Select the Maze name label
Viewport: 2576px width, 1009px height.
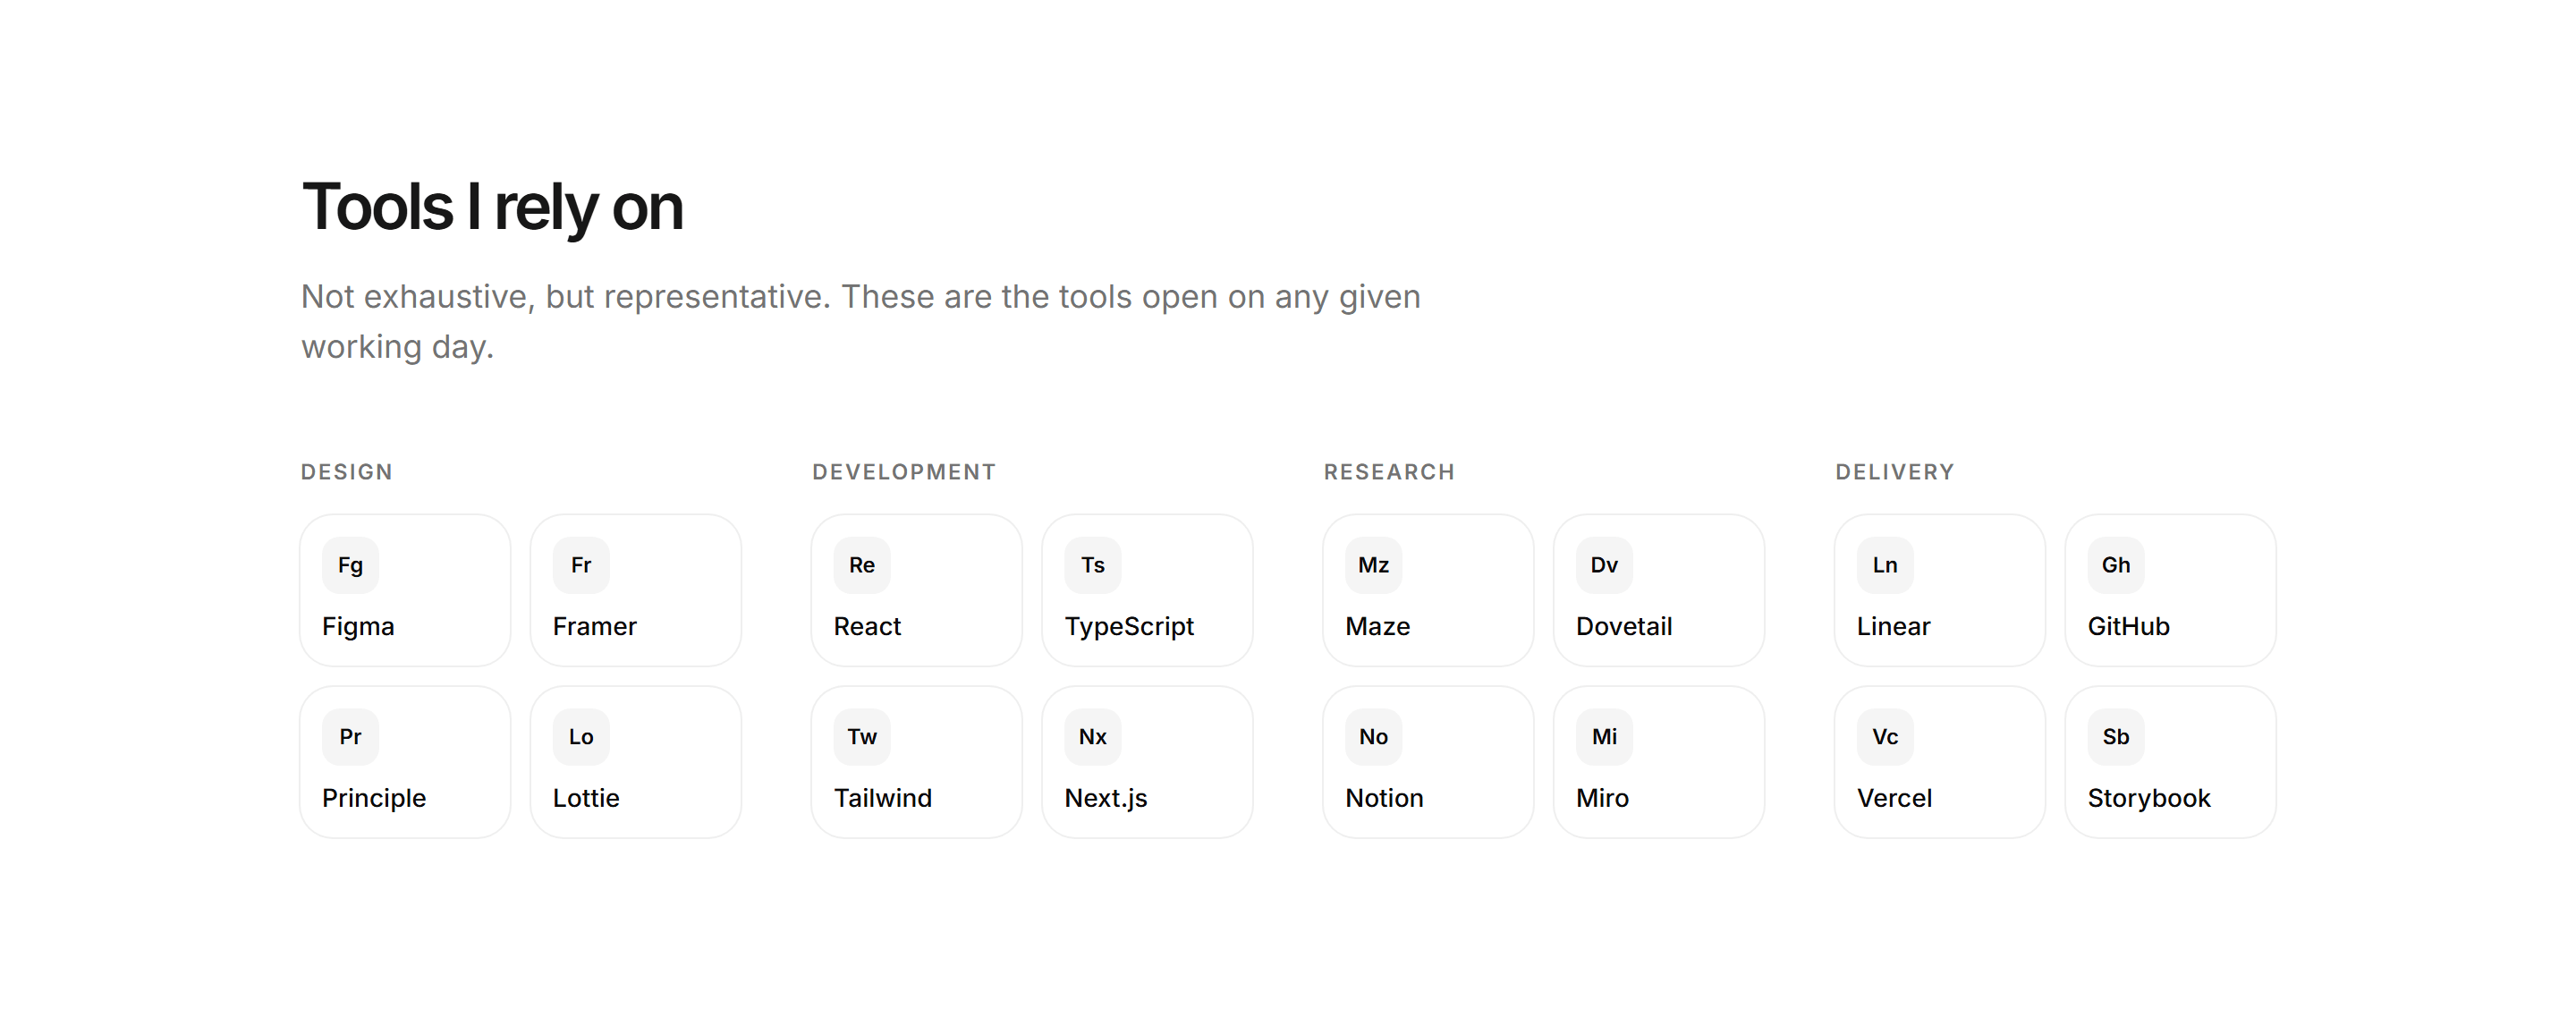click(x=1378, y=627)
